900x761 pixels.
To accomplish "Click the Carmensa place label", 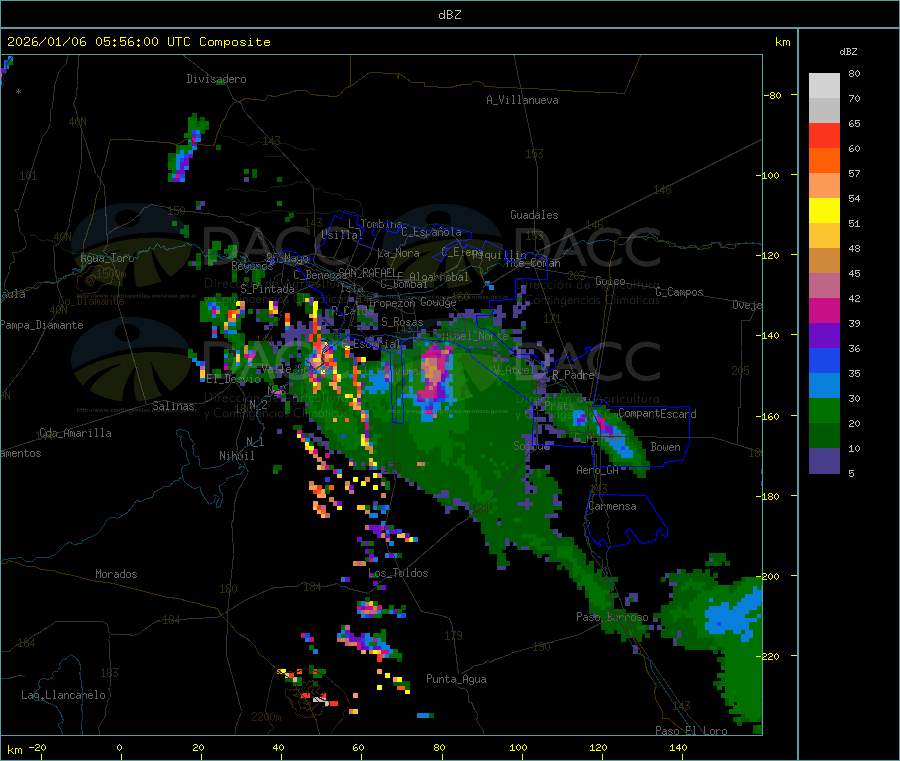I will click(612, 506).
